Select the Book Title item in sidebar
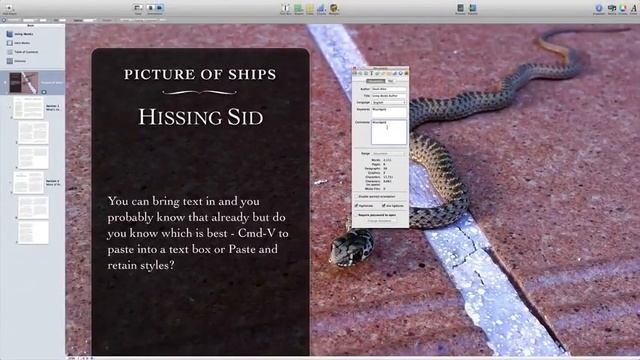Viewport: 640px width, 360px height. click(x=20, y=34)
